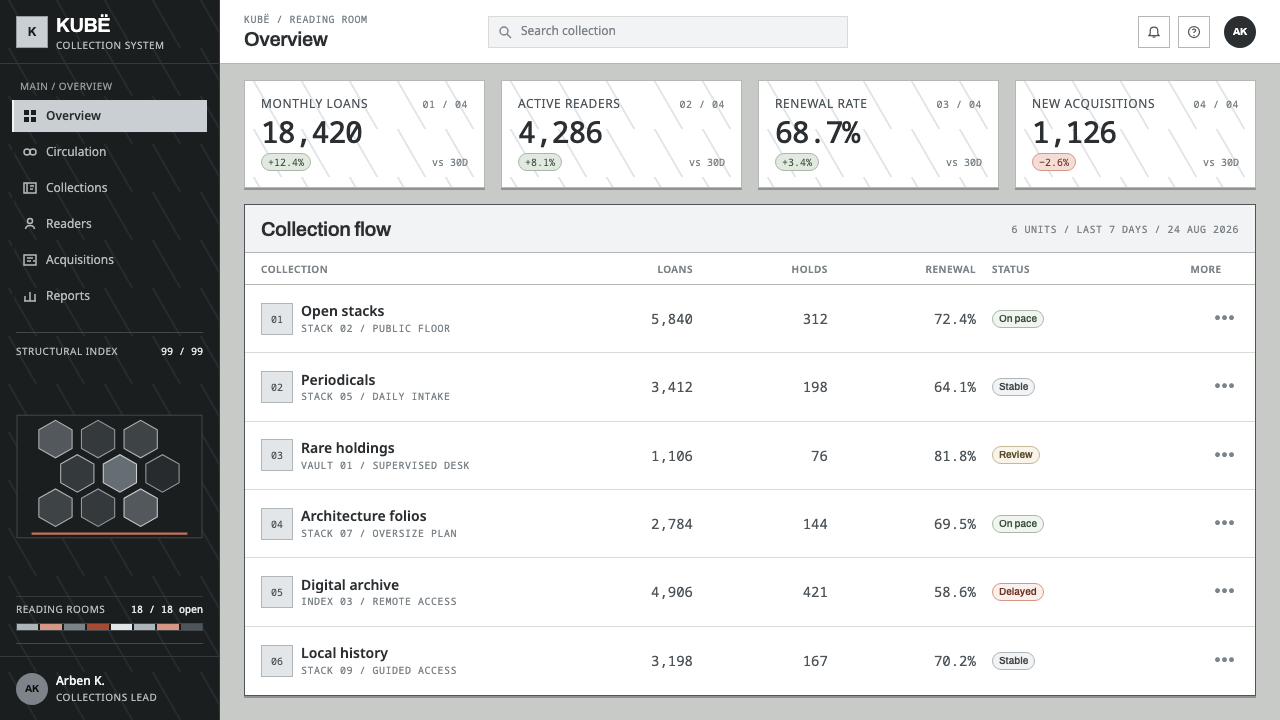Open the Acquisitions section
Image resolution: width=1280 pixels, height=720 pixels.
point(110,260)
